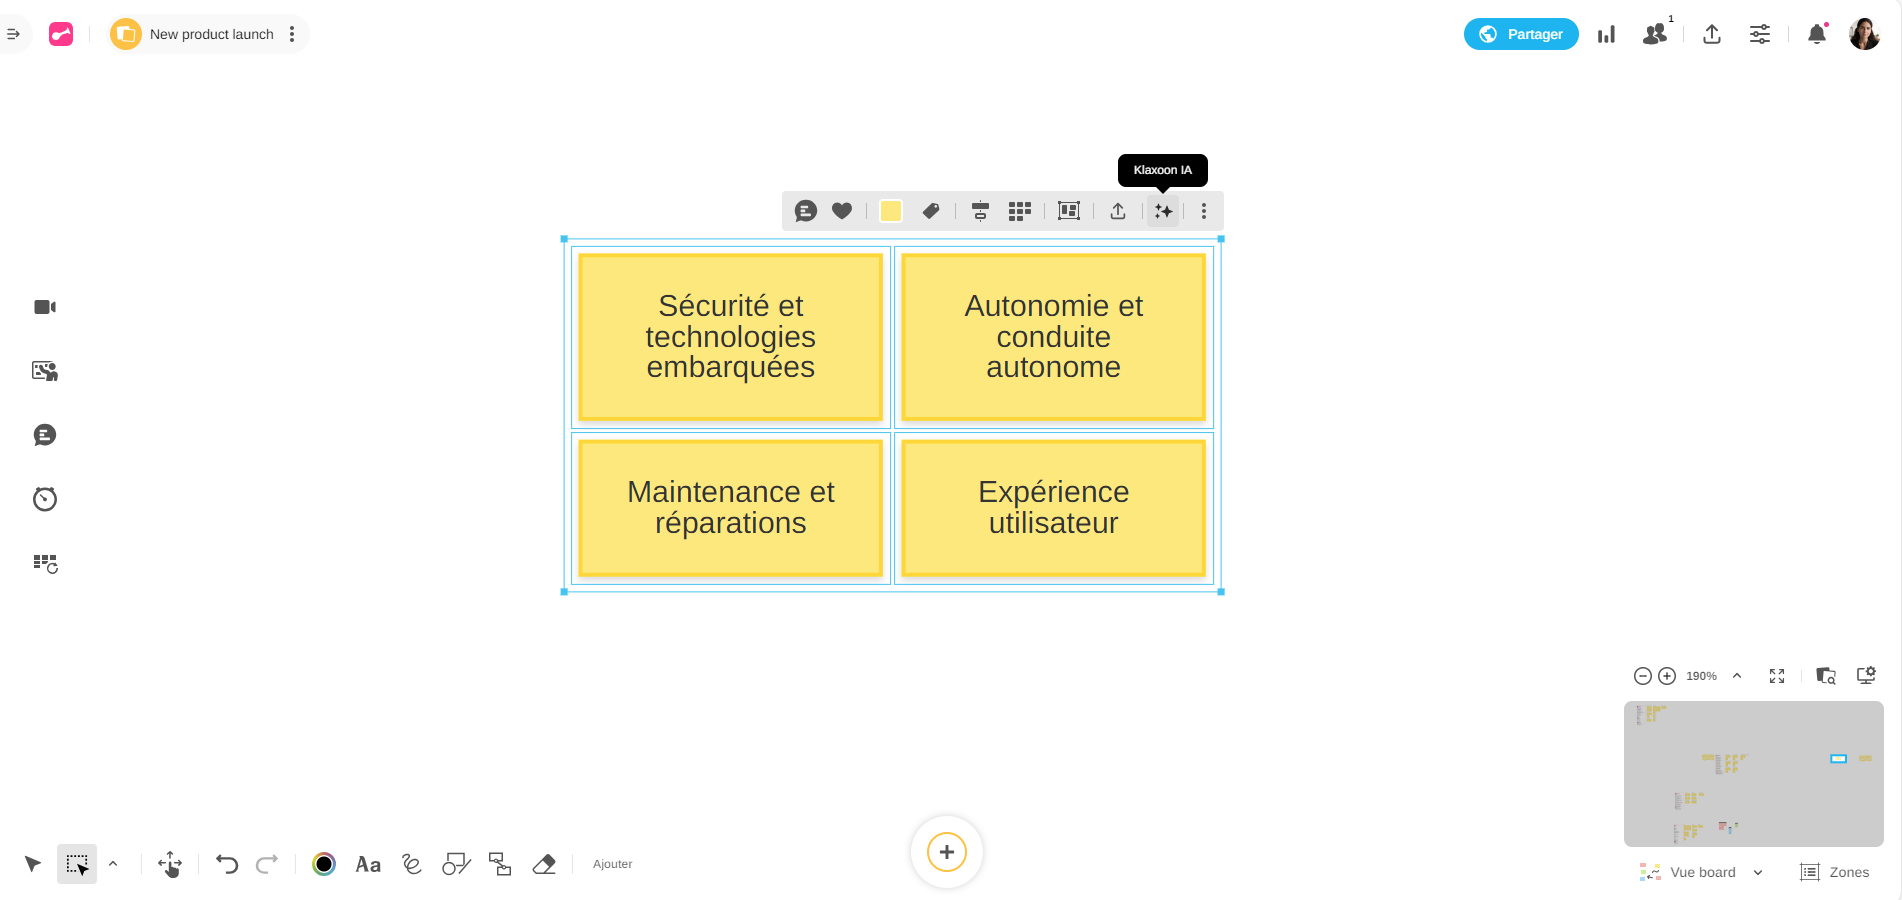Pick the yellow color swatch

890,211
